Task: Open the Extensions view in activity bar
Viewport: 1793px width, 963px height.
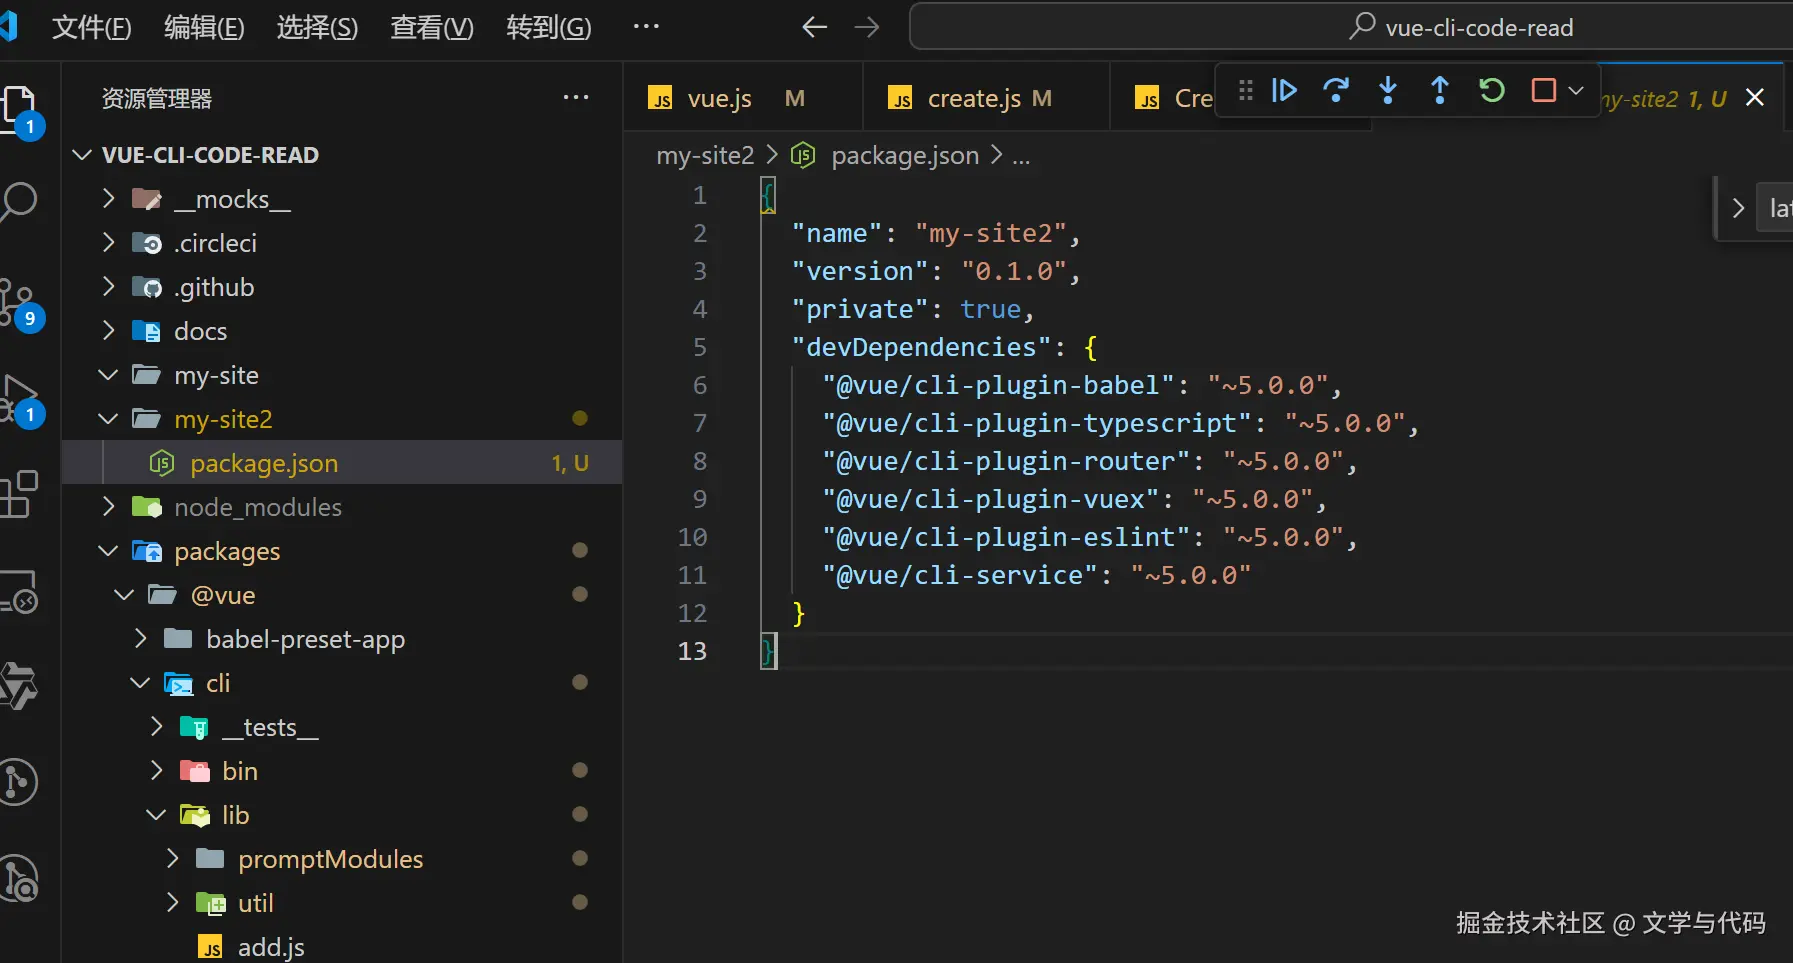Action: 20,494
